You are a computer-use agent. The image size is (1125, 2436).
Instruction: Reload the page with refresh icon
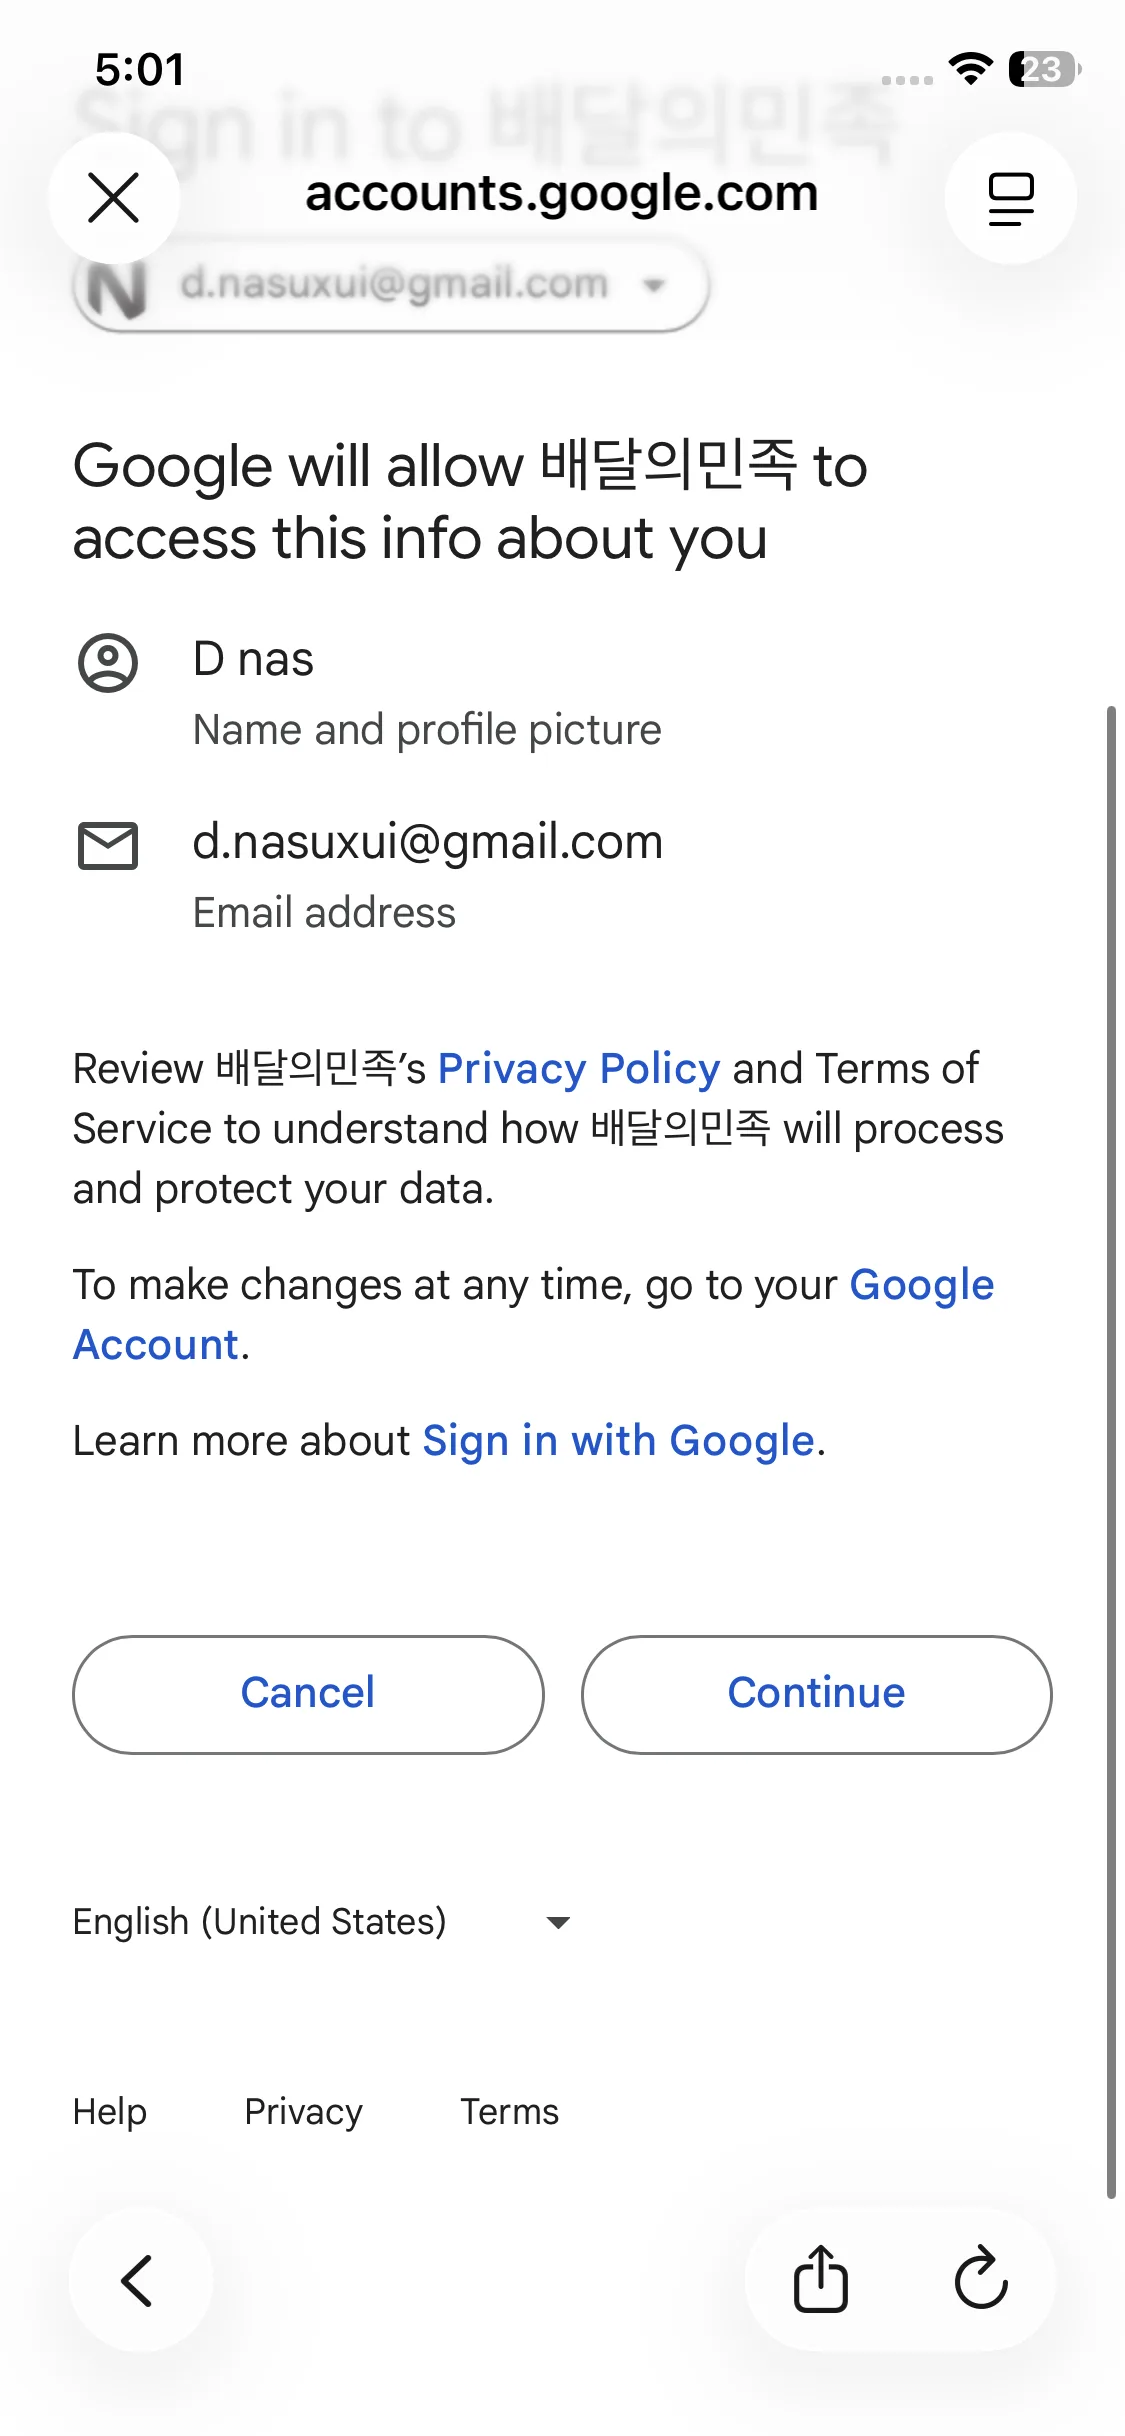click(981, 2280)
